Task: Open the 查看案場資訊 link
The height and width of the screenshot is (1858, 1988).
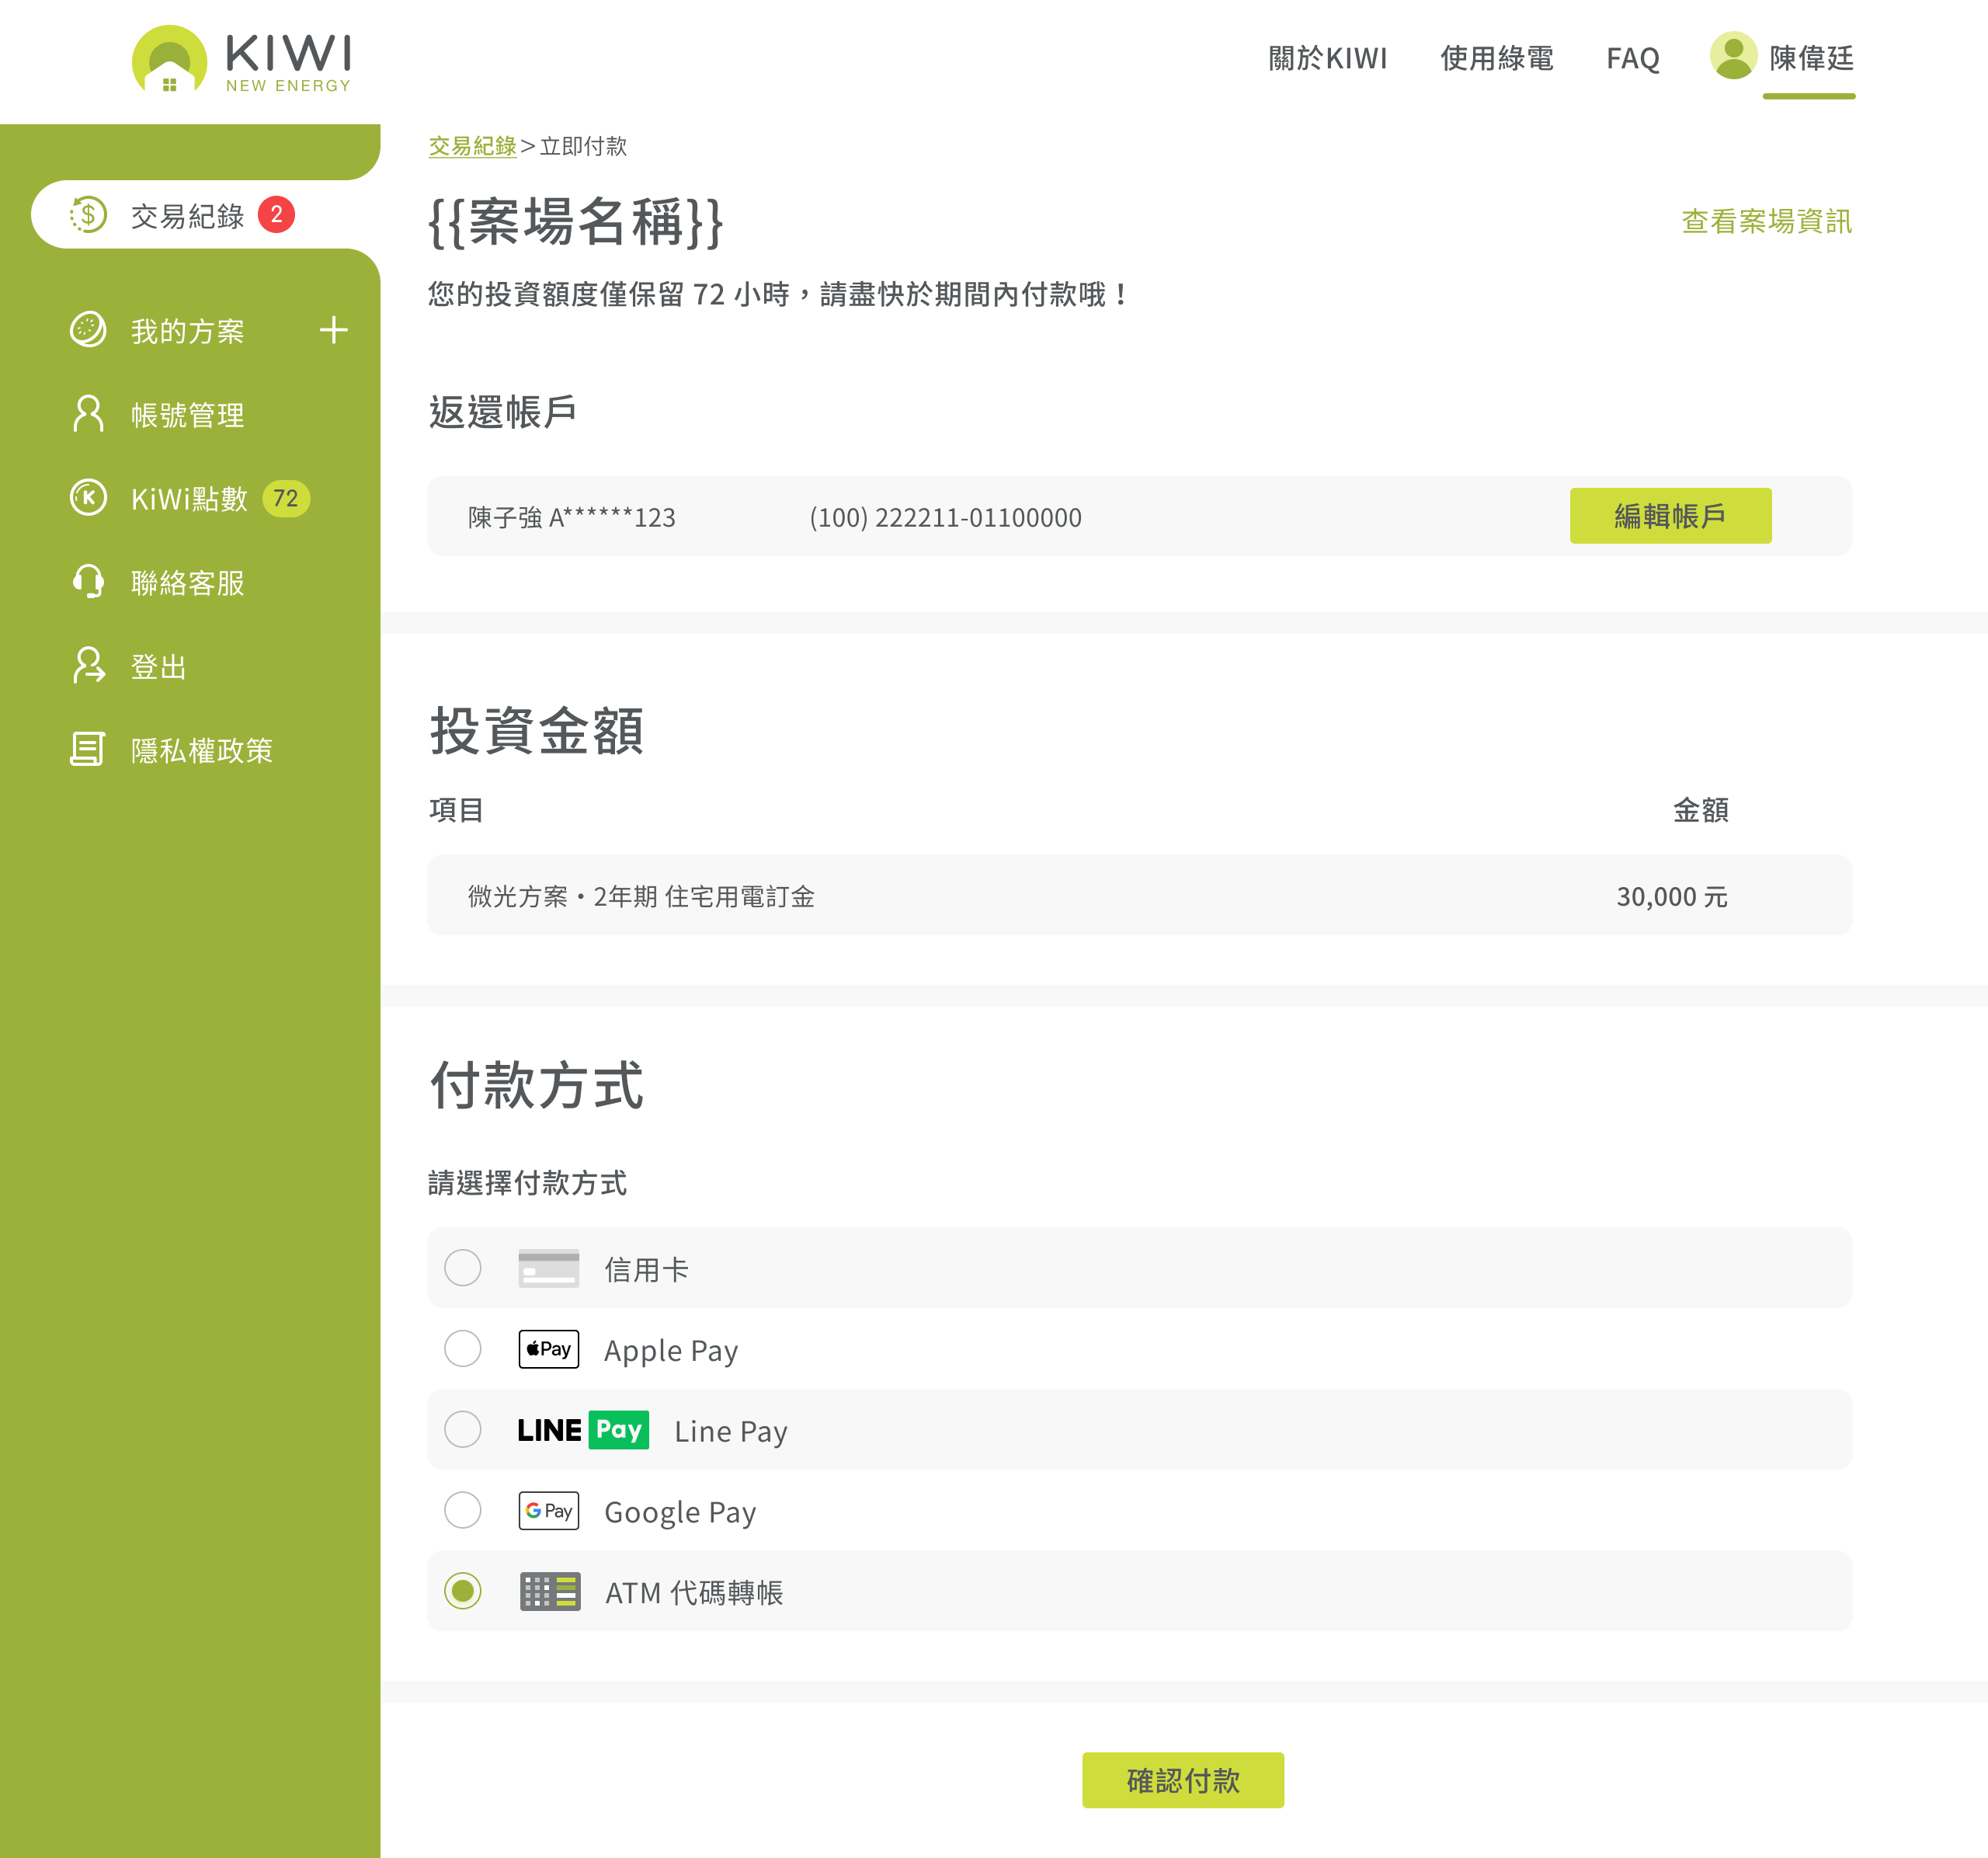Action: pos(1766,222)
